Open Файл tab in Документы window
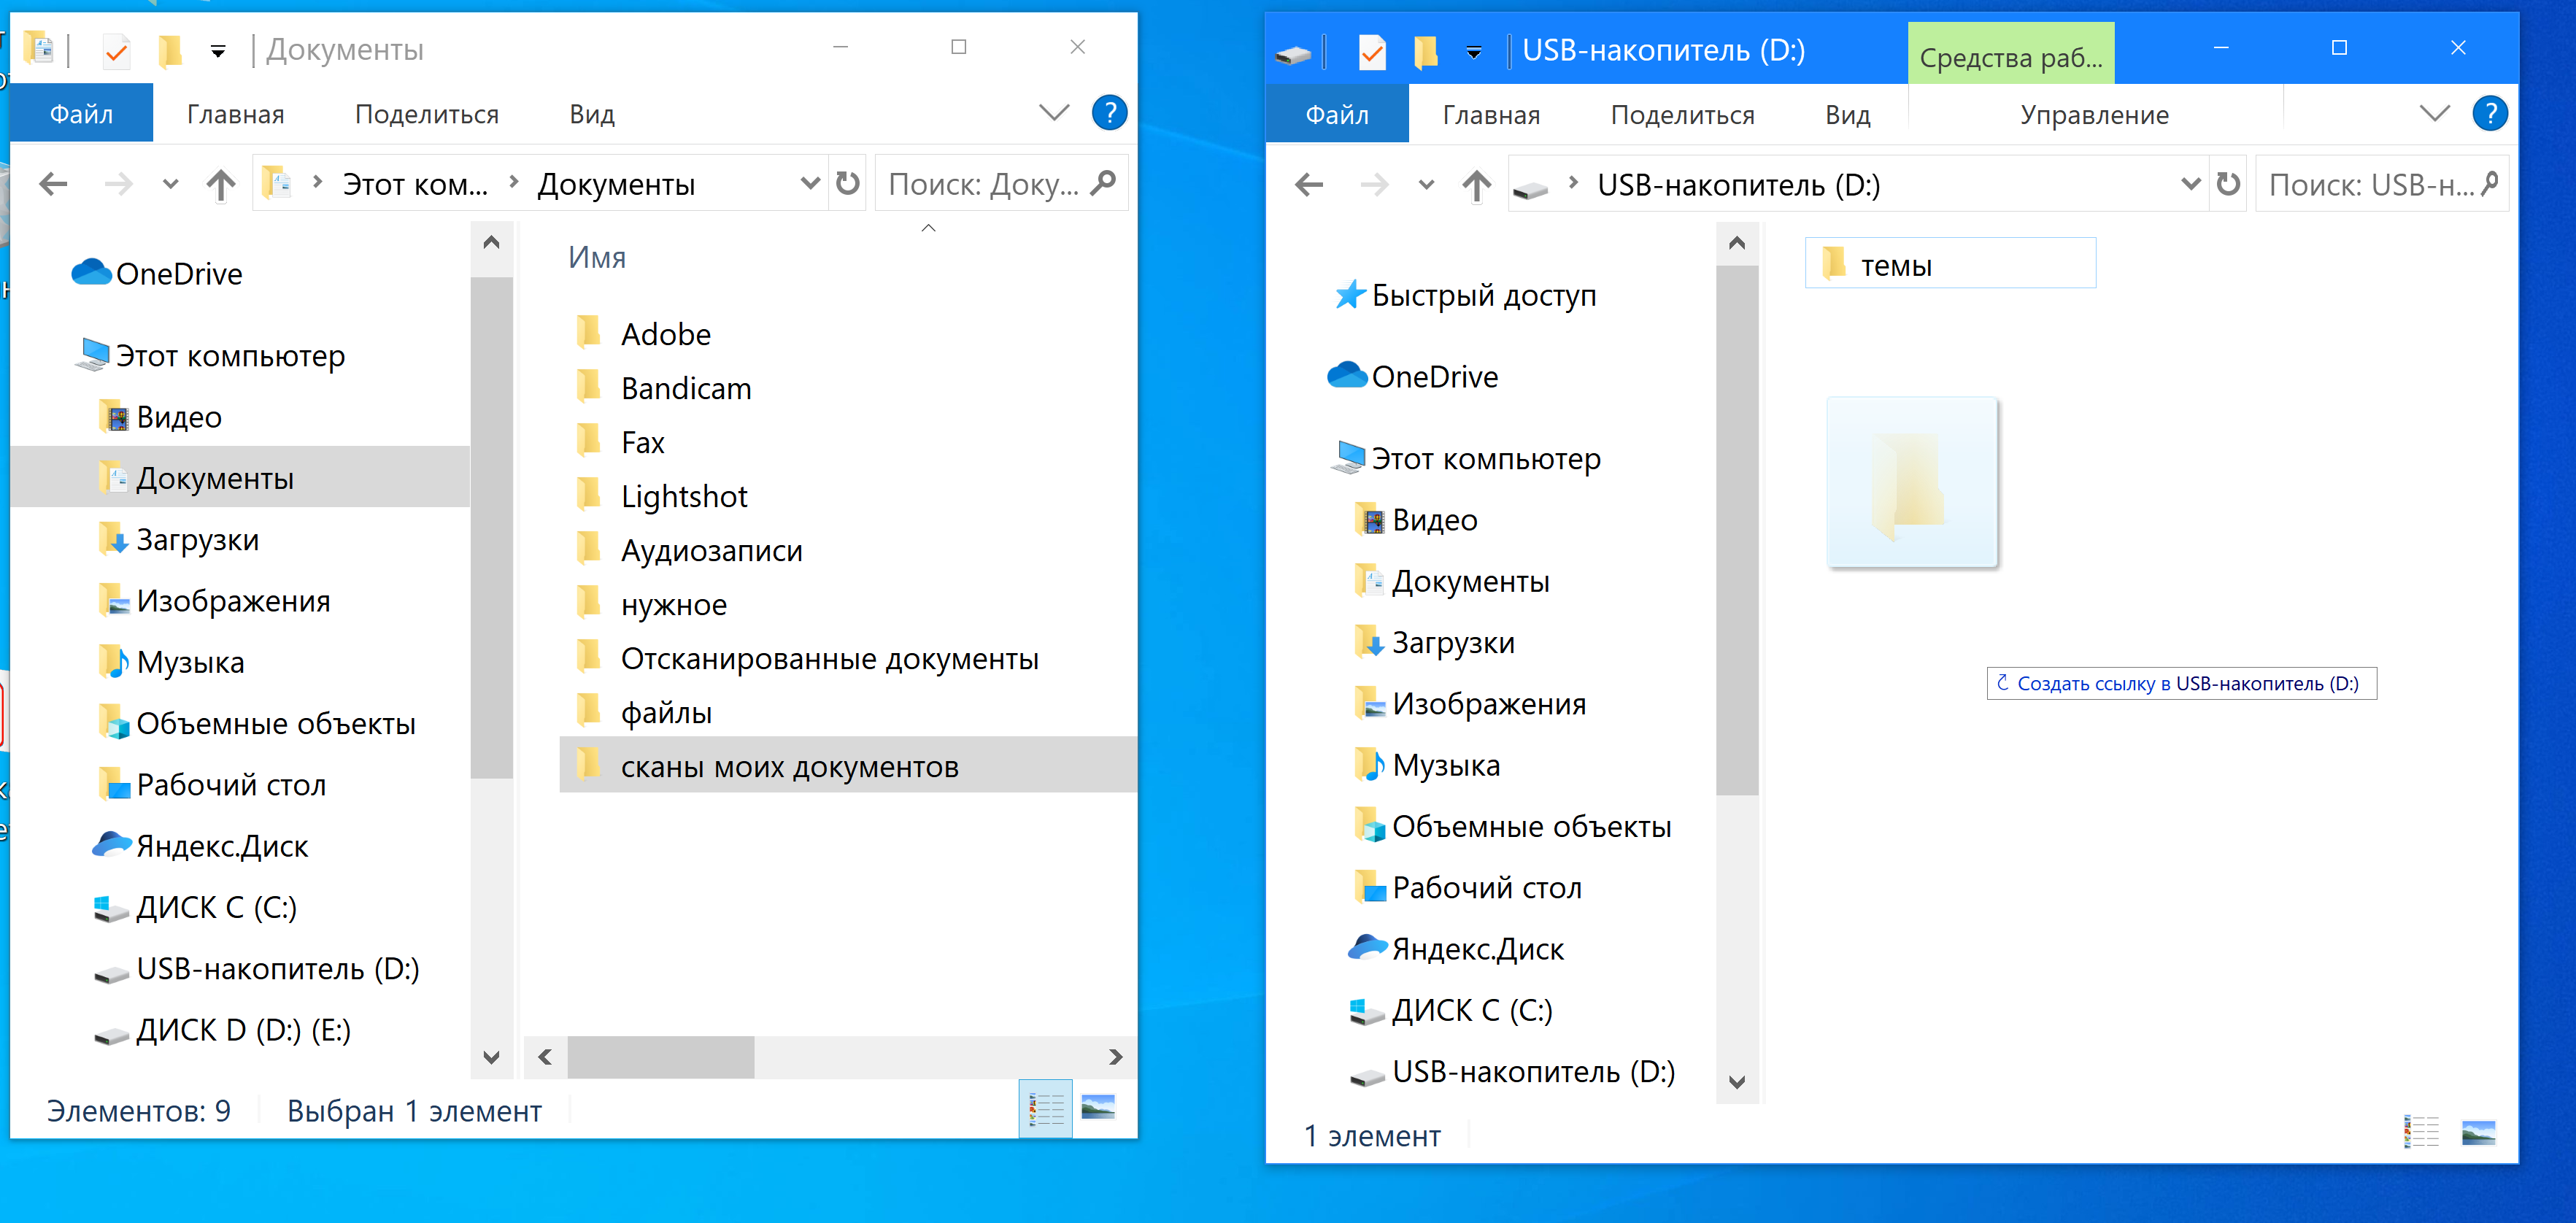 click(81, 114)
